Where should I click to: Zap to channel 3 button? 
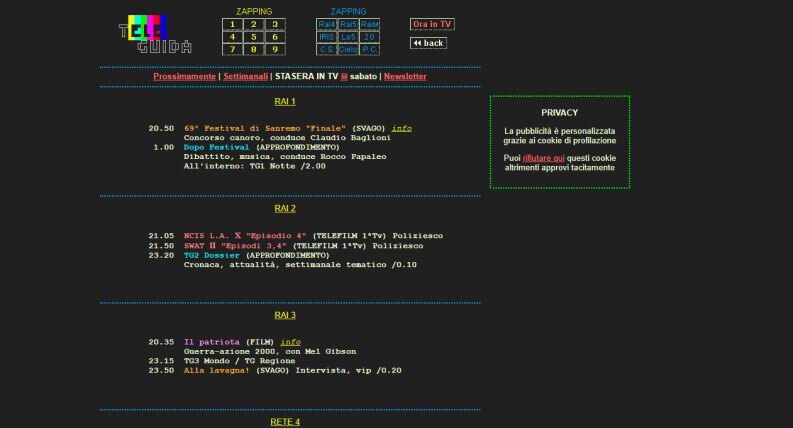click(x=275, y=24)
